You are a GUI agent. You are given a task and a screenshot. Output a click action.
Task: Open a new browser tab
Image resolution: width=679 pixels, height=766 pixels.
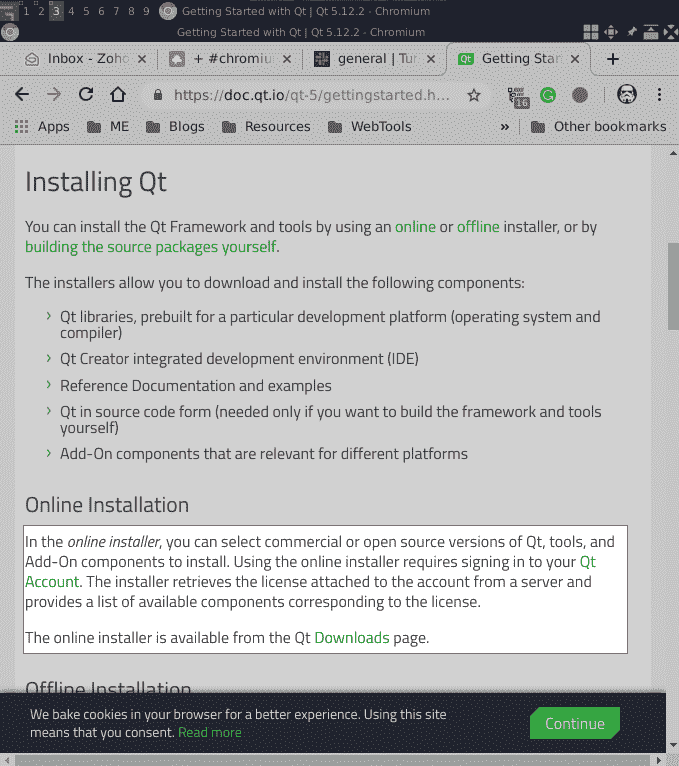coord(613,59)
